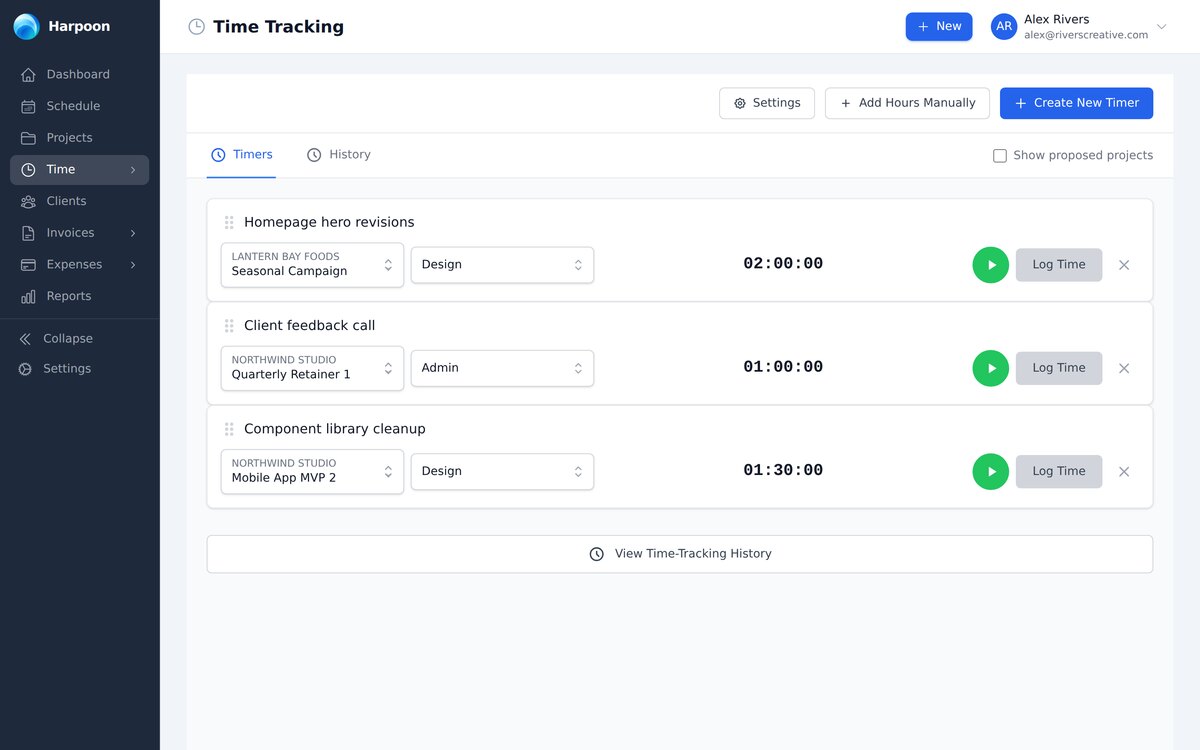Grab drag handle of Homepage hero revisions
1200x750 pixels.
pyautogui.click(x=229, y=222)
